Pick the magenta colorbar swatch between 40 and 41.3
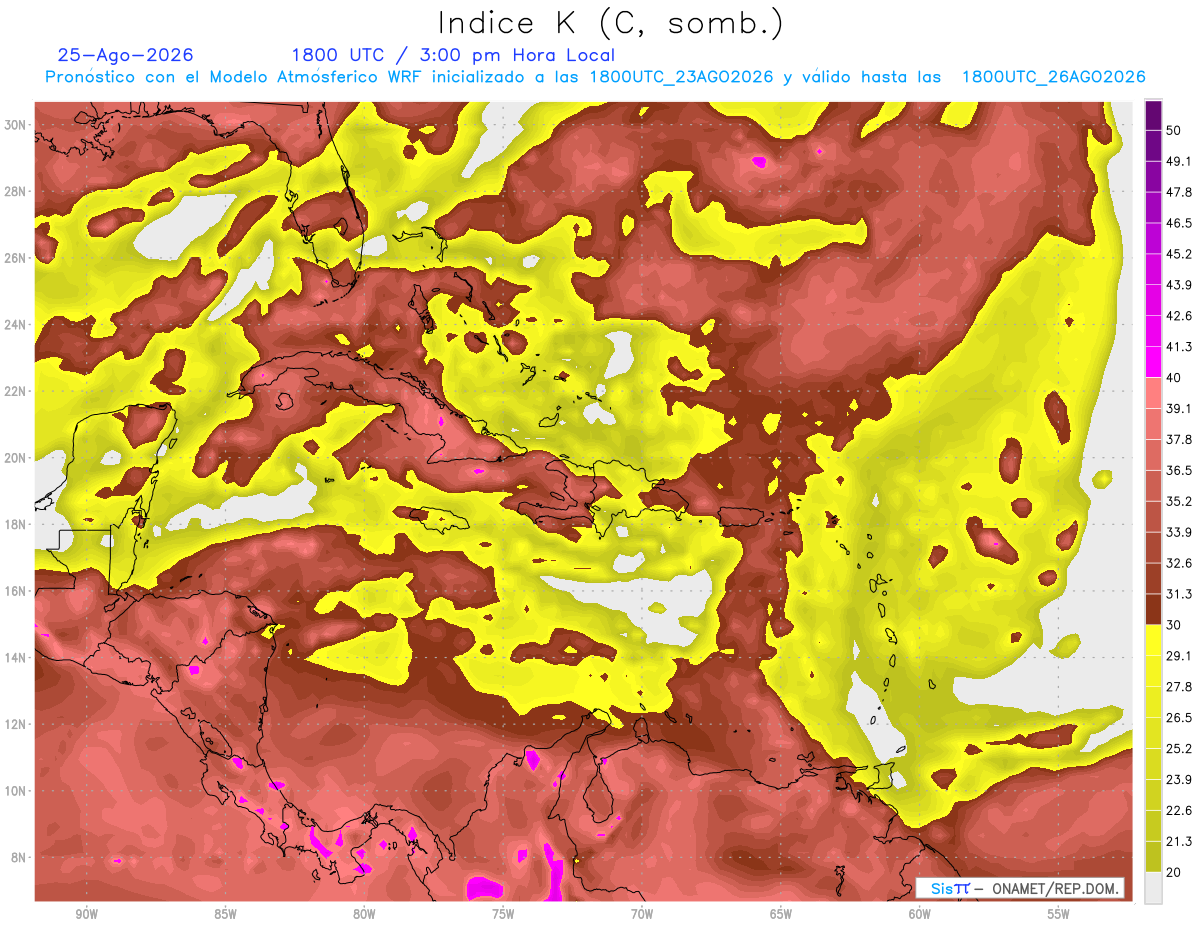This screenshot has width=1200, height=927. tap(1154, 362)
